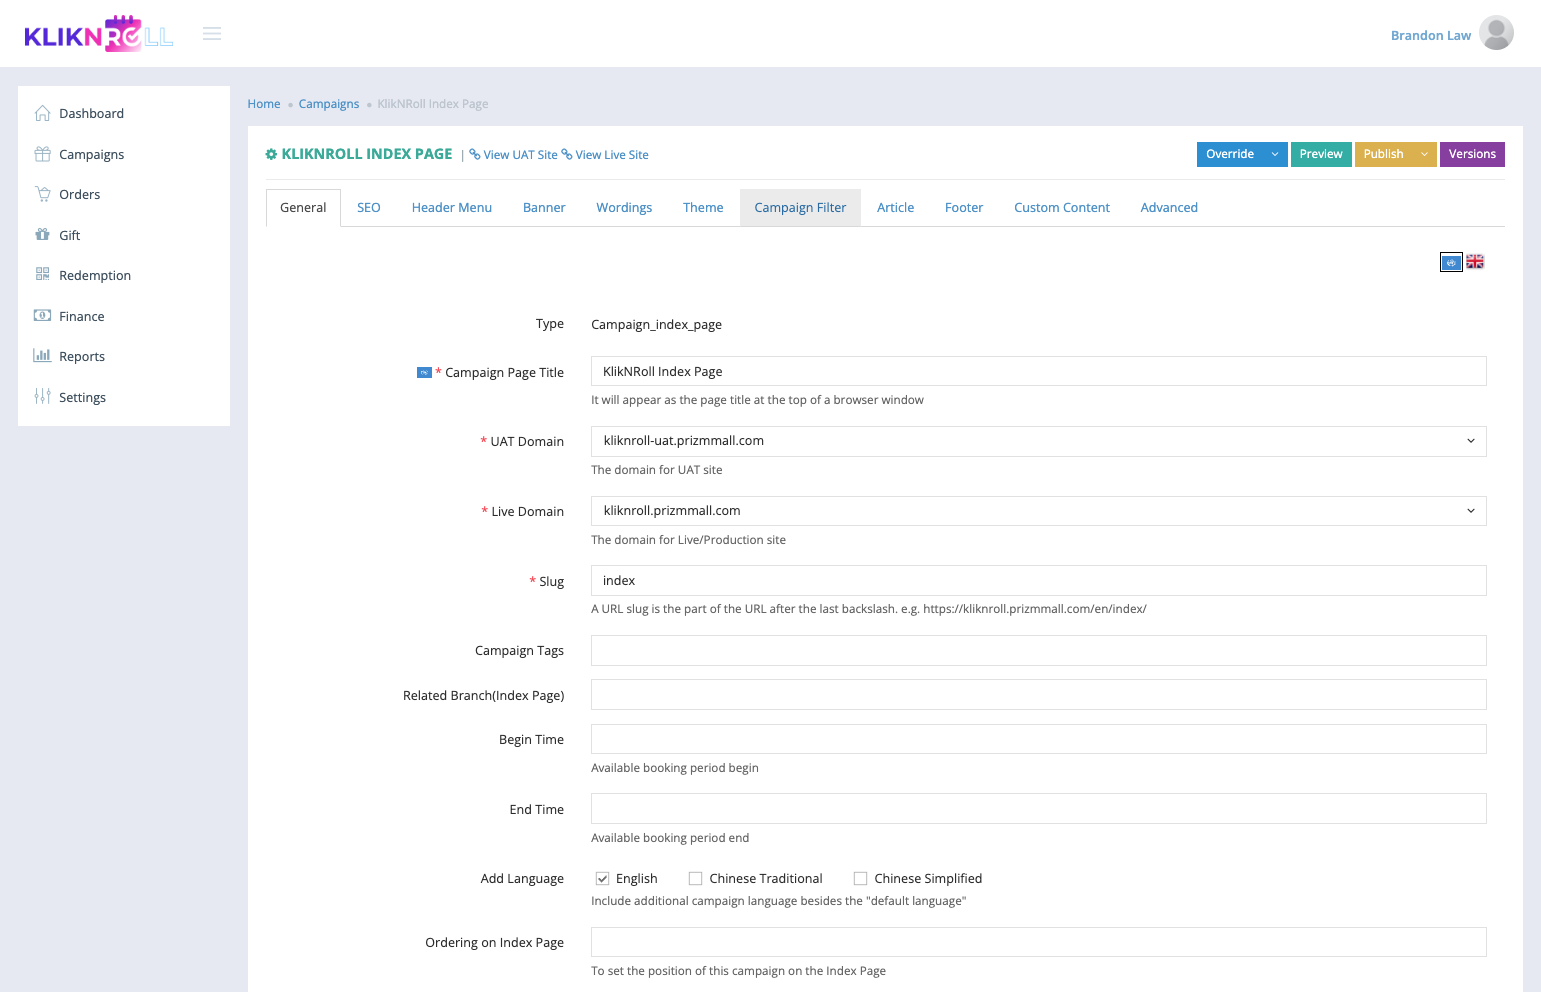Go to Dashboard via its home icon
The height and width of the screenshot is (992, 1541).
click(42, 113)
